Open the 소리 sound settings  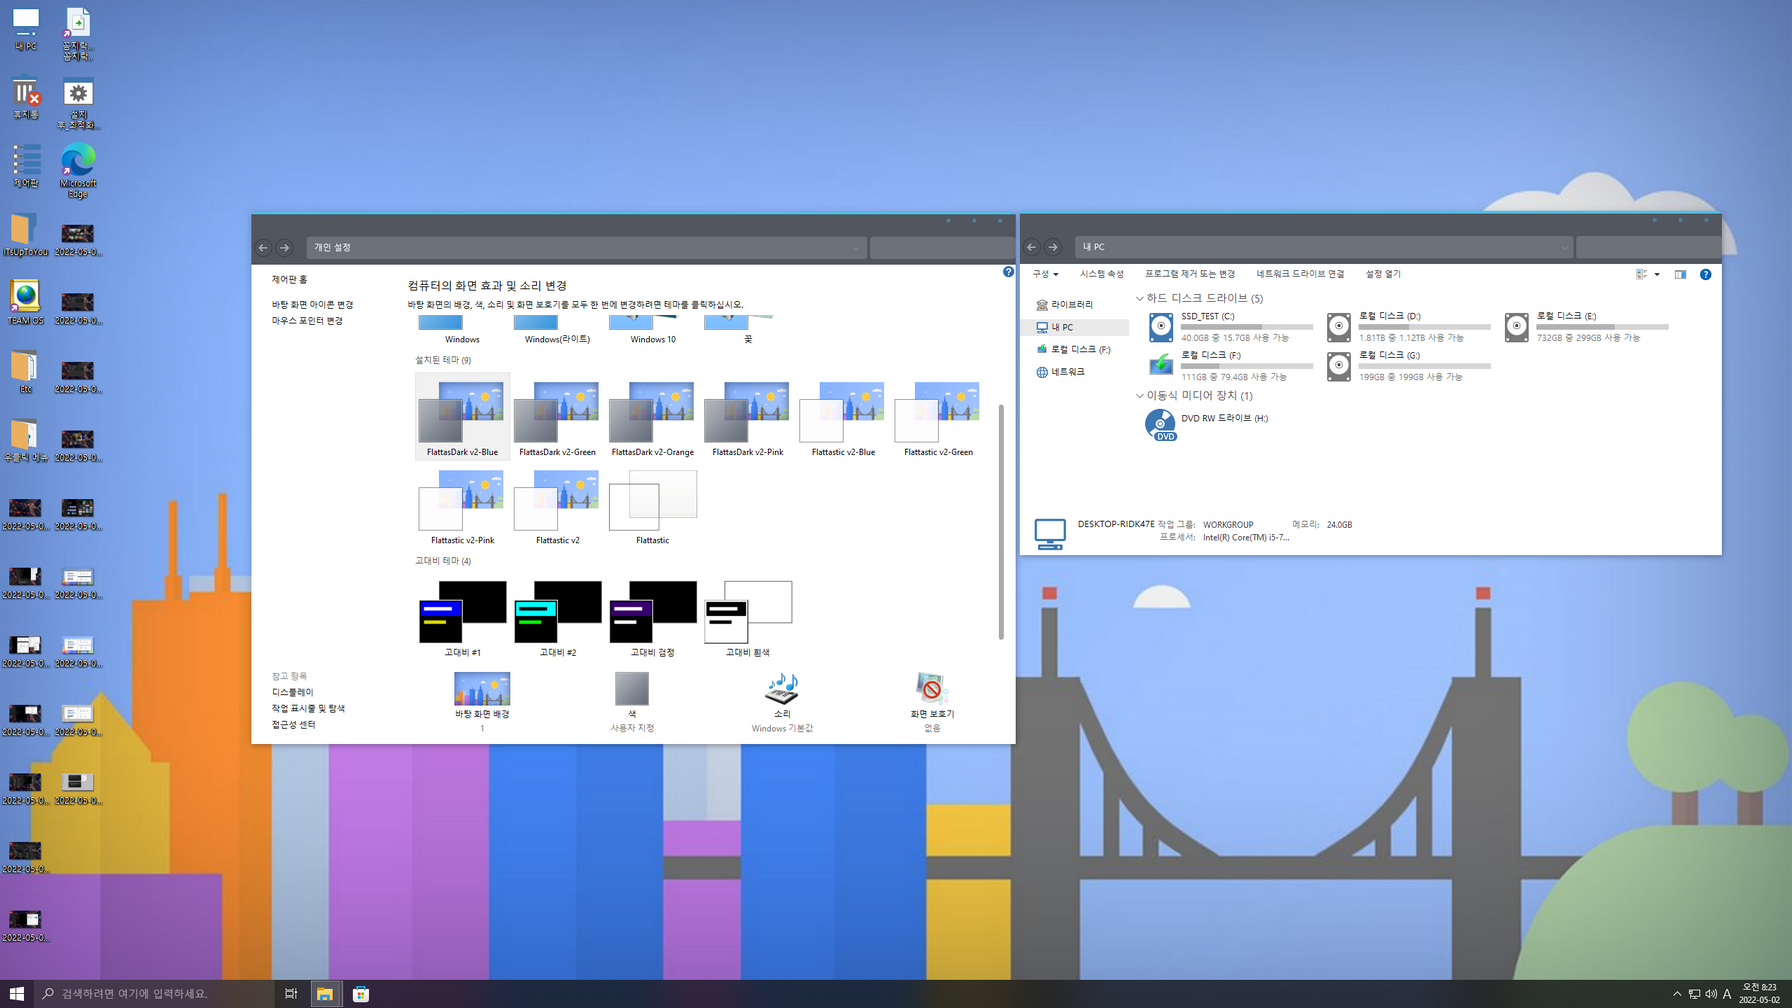click(782, 702)
